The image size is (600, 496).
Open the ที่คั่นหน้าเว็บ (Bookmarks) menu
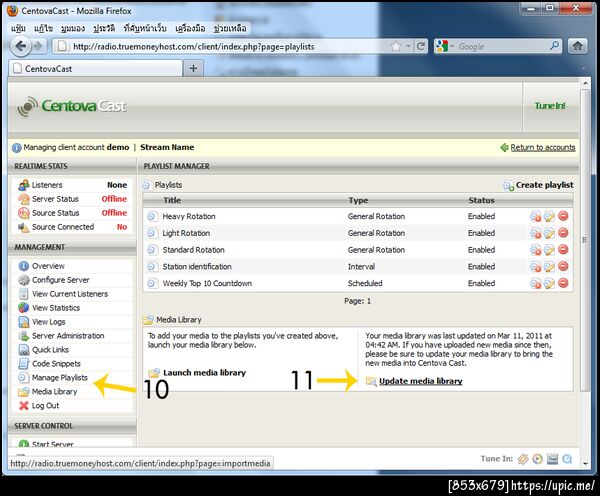pyautogui.click(x=145, y=28)
